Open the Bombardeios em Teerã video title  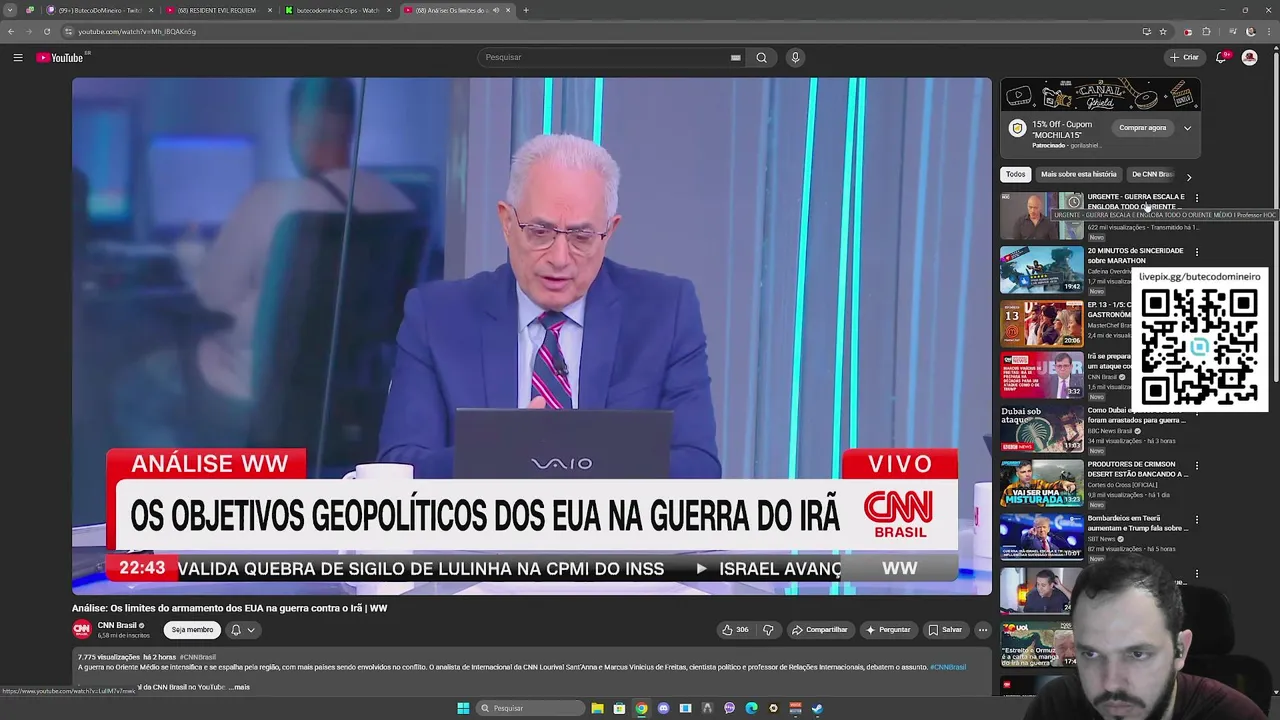click(1138, 523)
